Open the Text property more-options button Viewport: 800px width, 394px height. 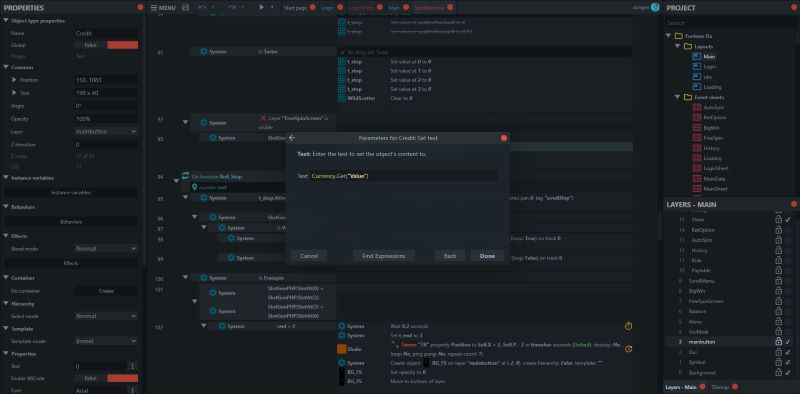point(133,366)
